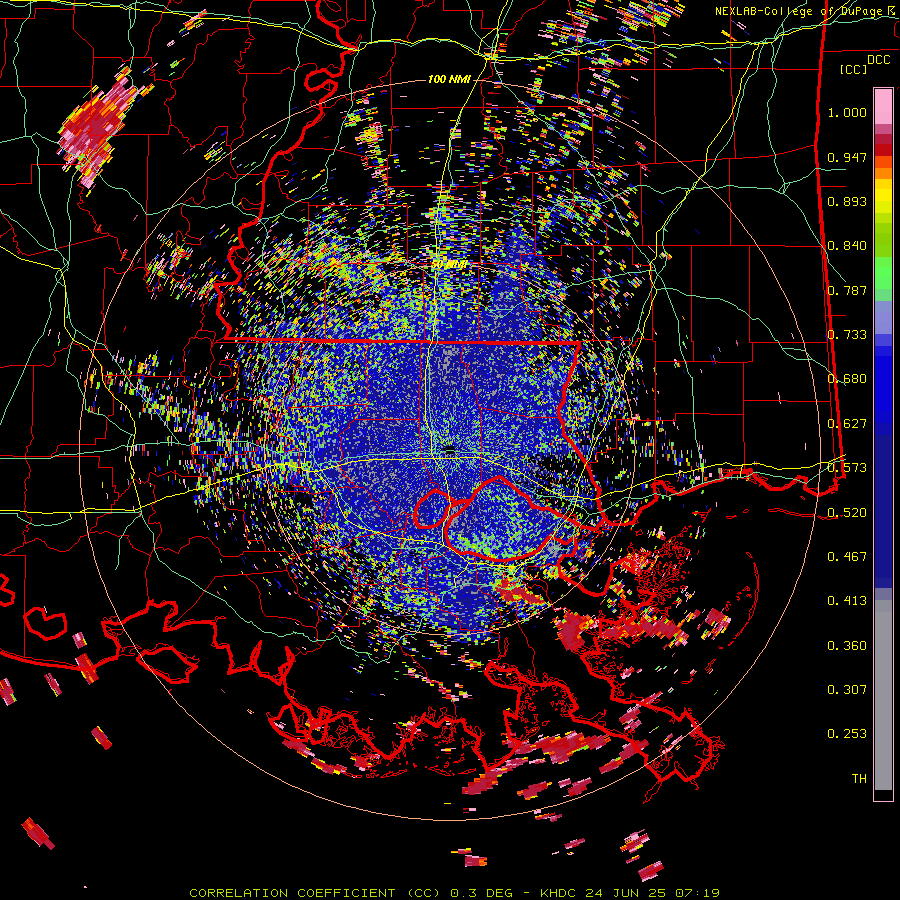Click the black radar site marker at center

(x=450, y=449)
